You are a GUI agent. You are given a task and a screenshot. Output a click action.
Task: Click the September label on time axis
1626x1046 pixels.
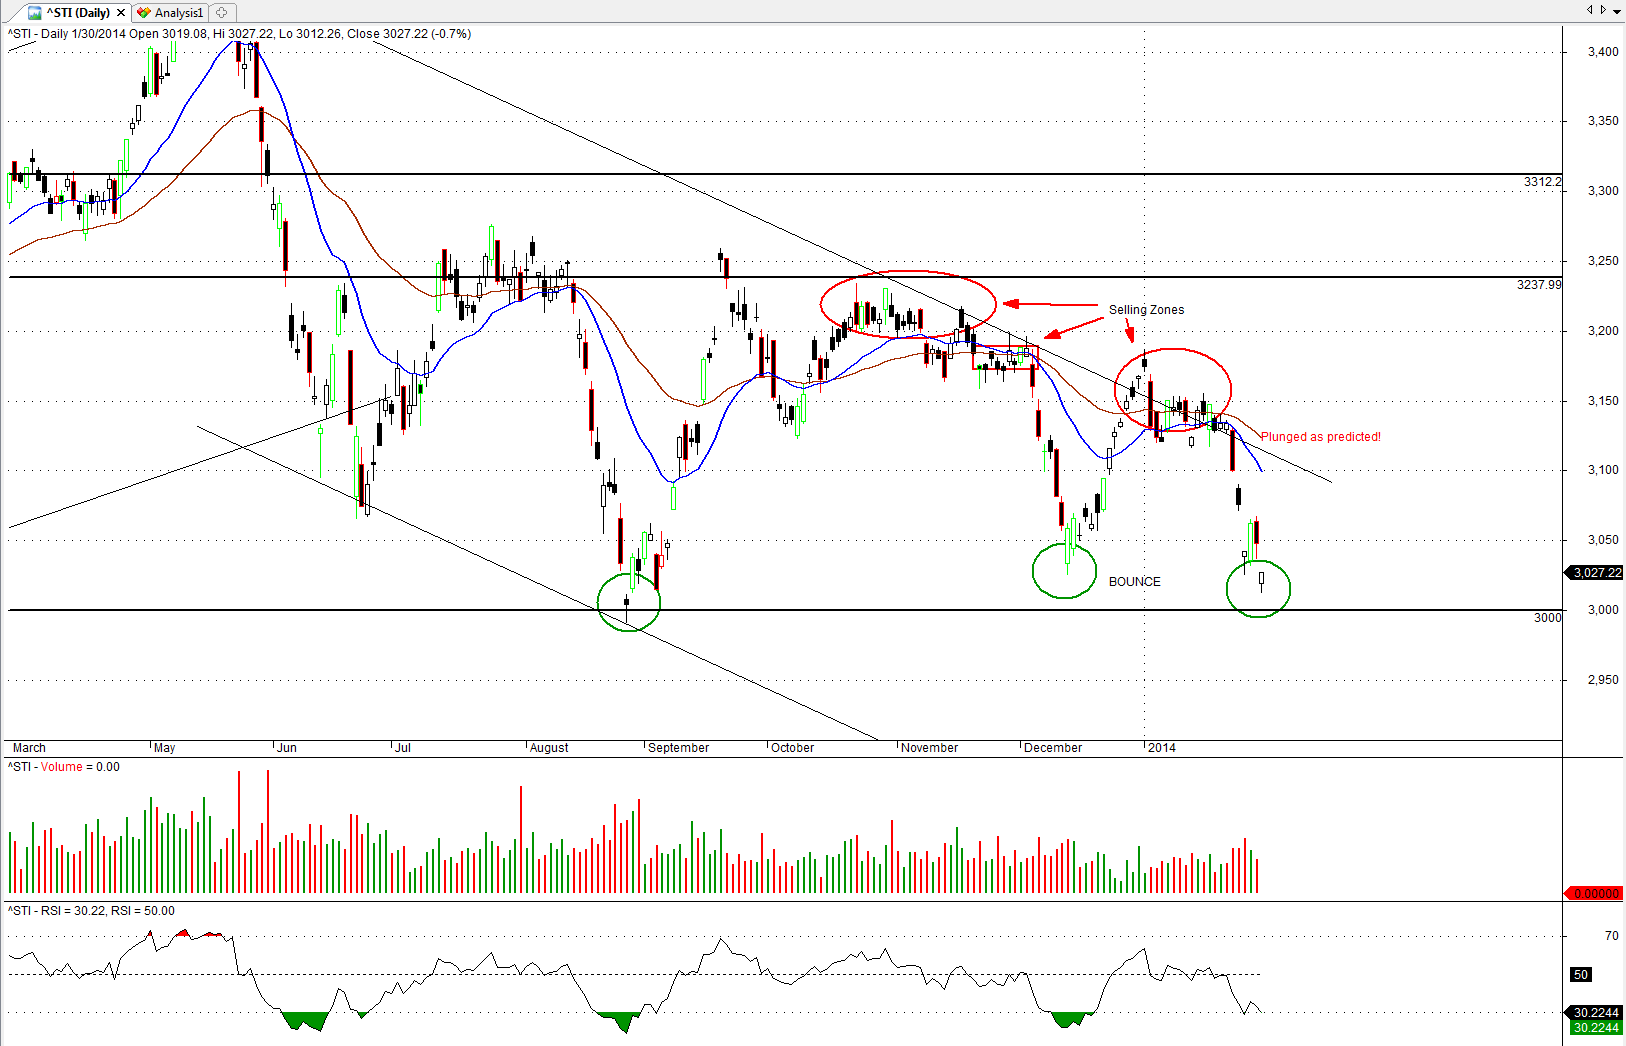click(x=678, y=748)
